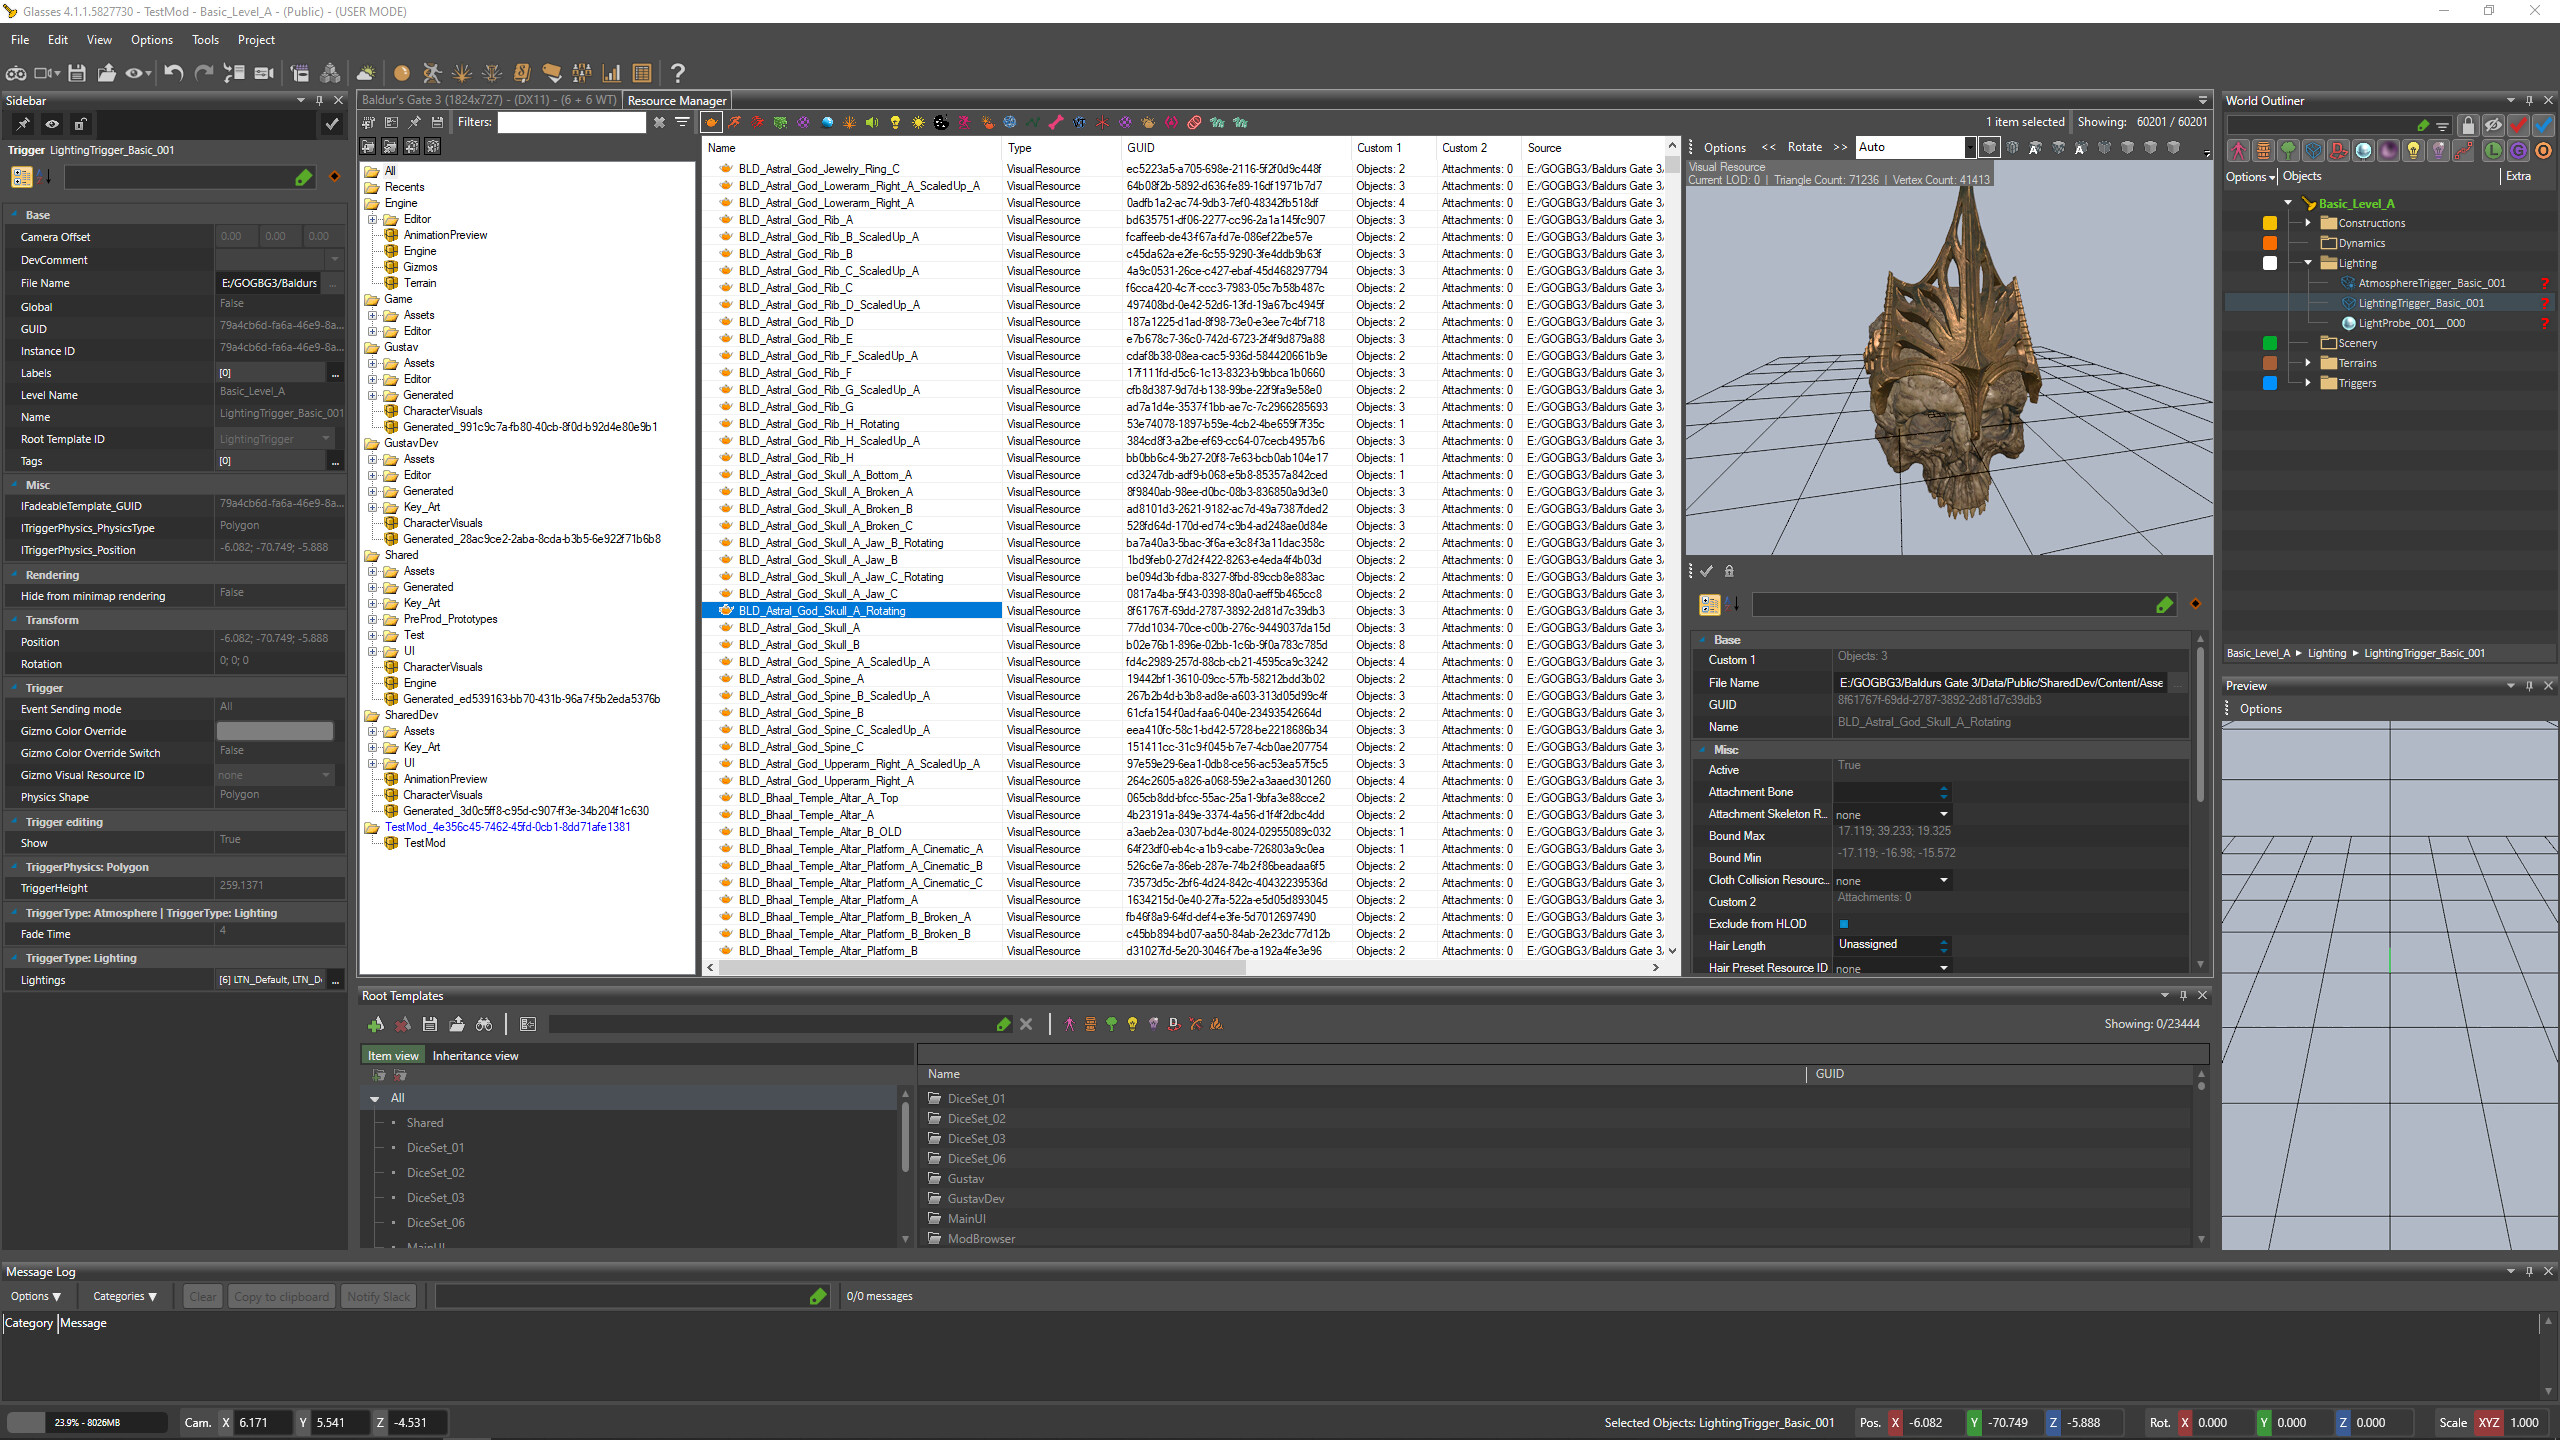Select the light bulb filter in Resource Manager
Viewport: 2560px width, 1440px height.
(x=895, y=122)
